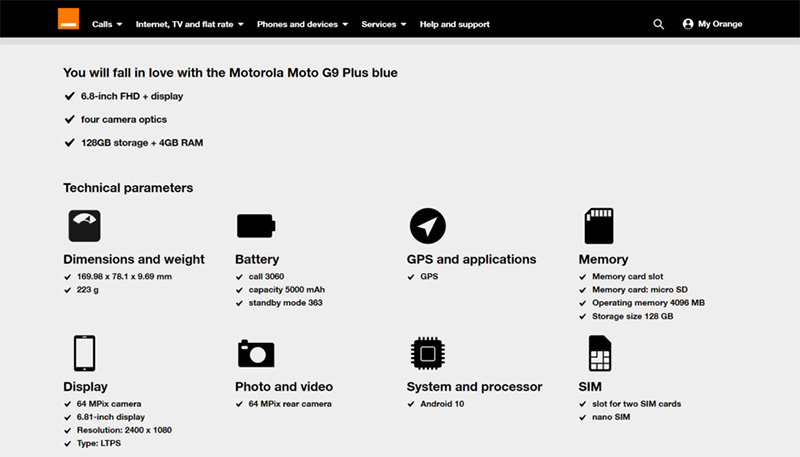
Task: Click the Dimensions and weight scale icon
Action: click(84, 225)
